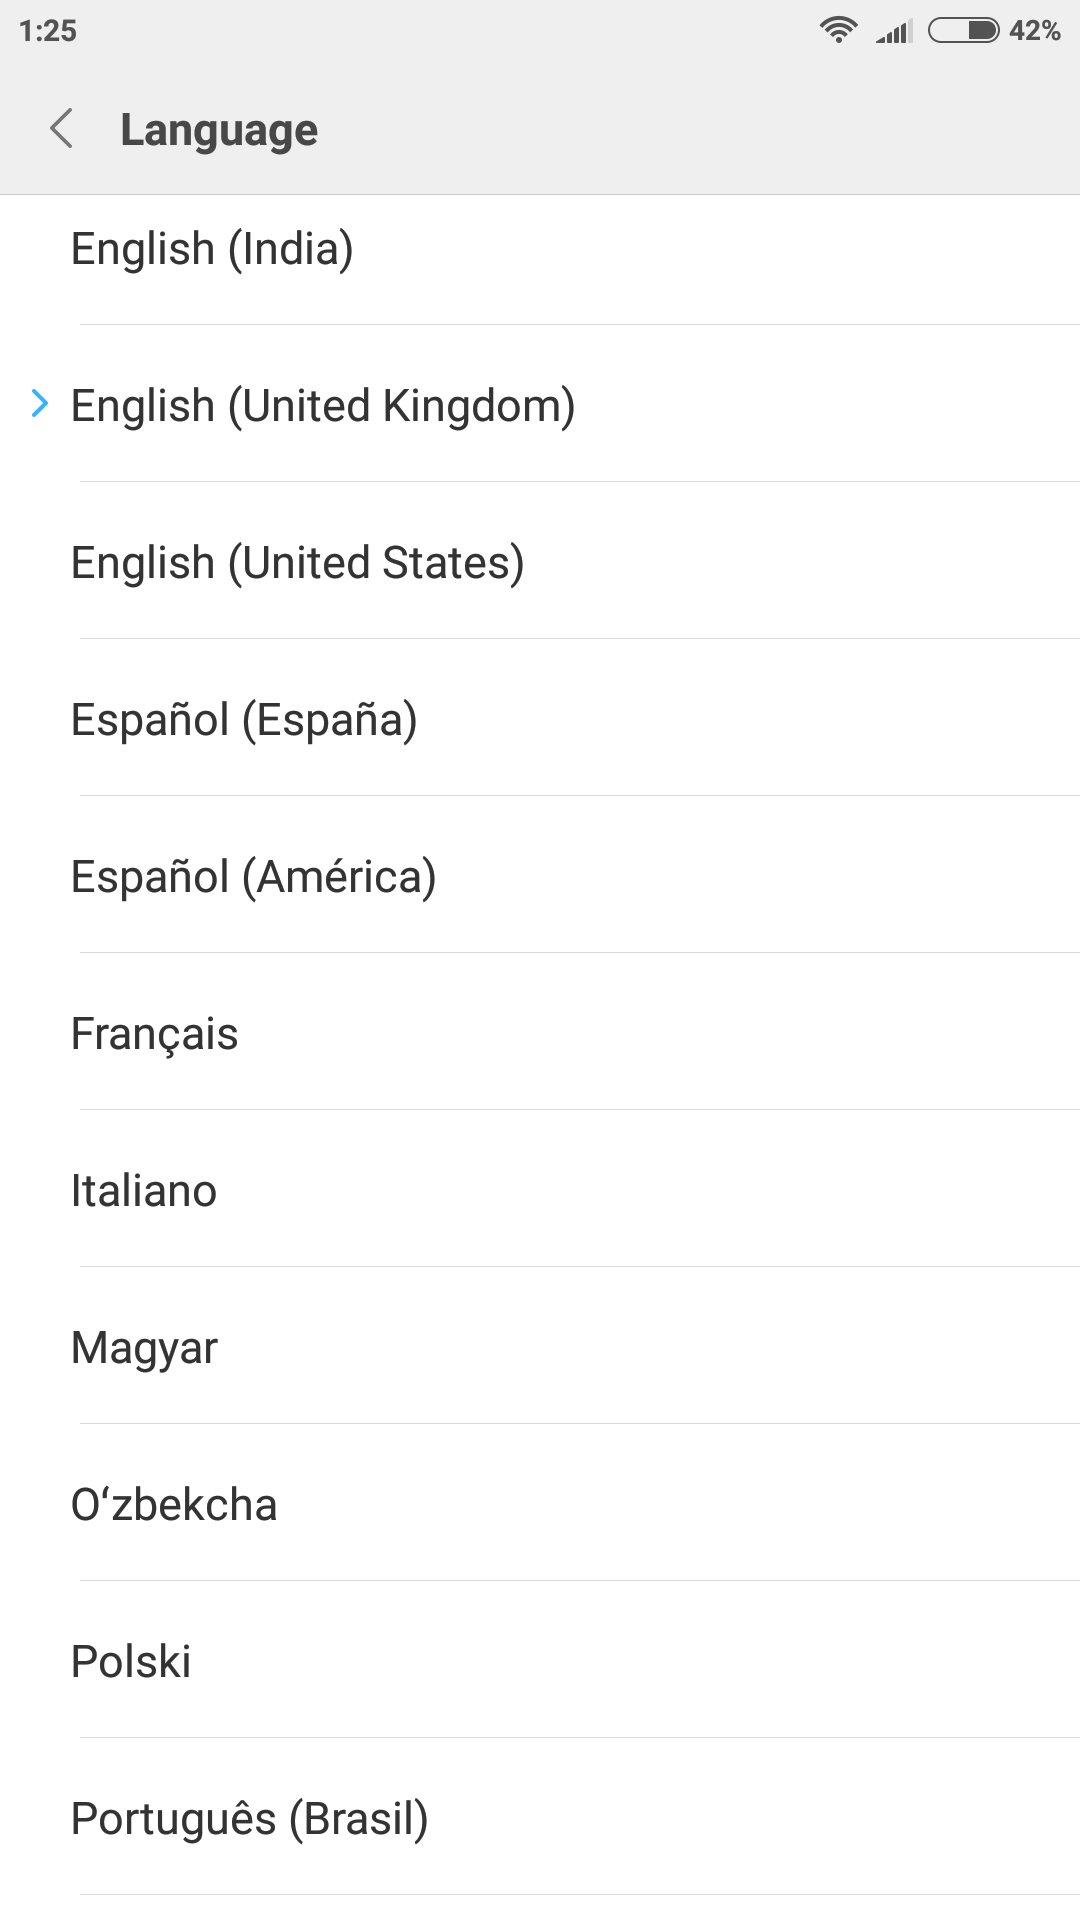Image resolution: width=1080 pixels, height=1920 pixels.
Task: Set language to Français
Action: pos(155,1034)
